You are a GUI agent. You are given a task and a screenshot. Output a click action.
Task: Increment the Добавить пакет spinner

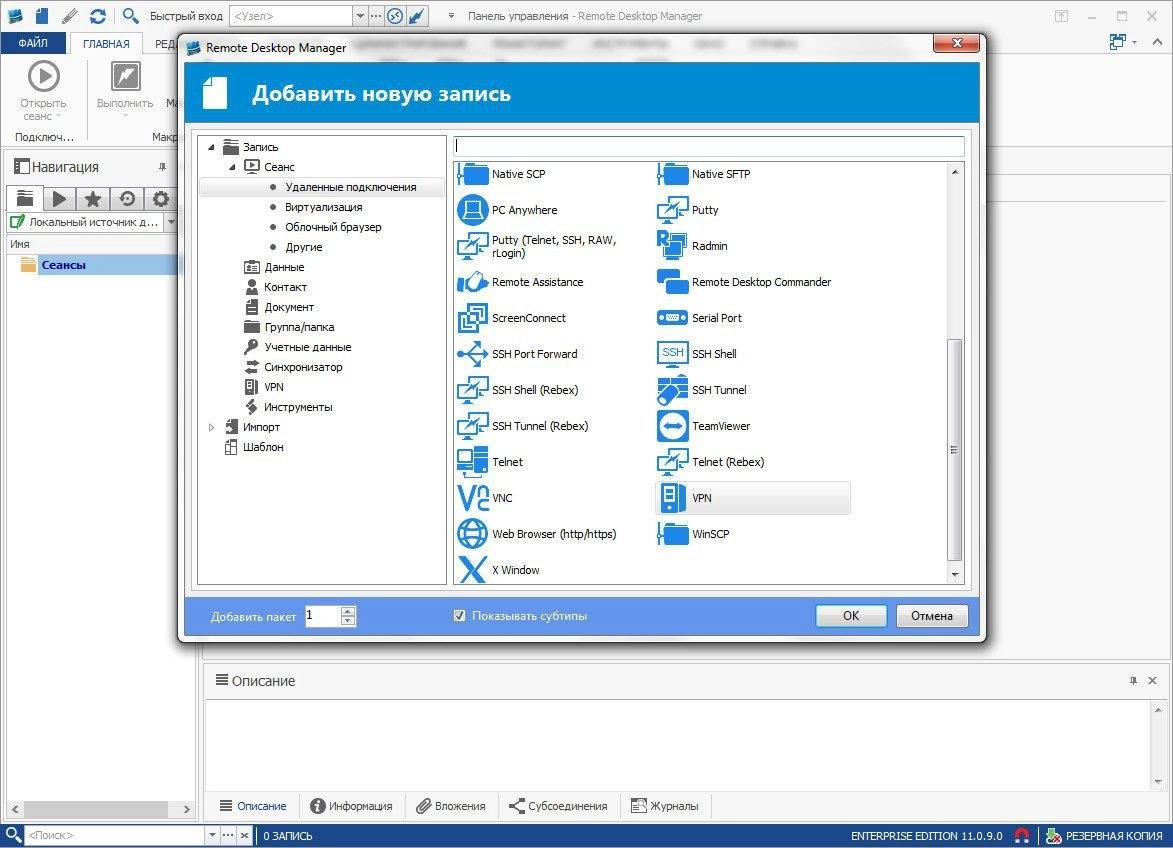click(x=348, y=611)
